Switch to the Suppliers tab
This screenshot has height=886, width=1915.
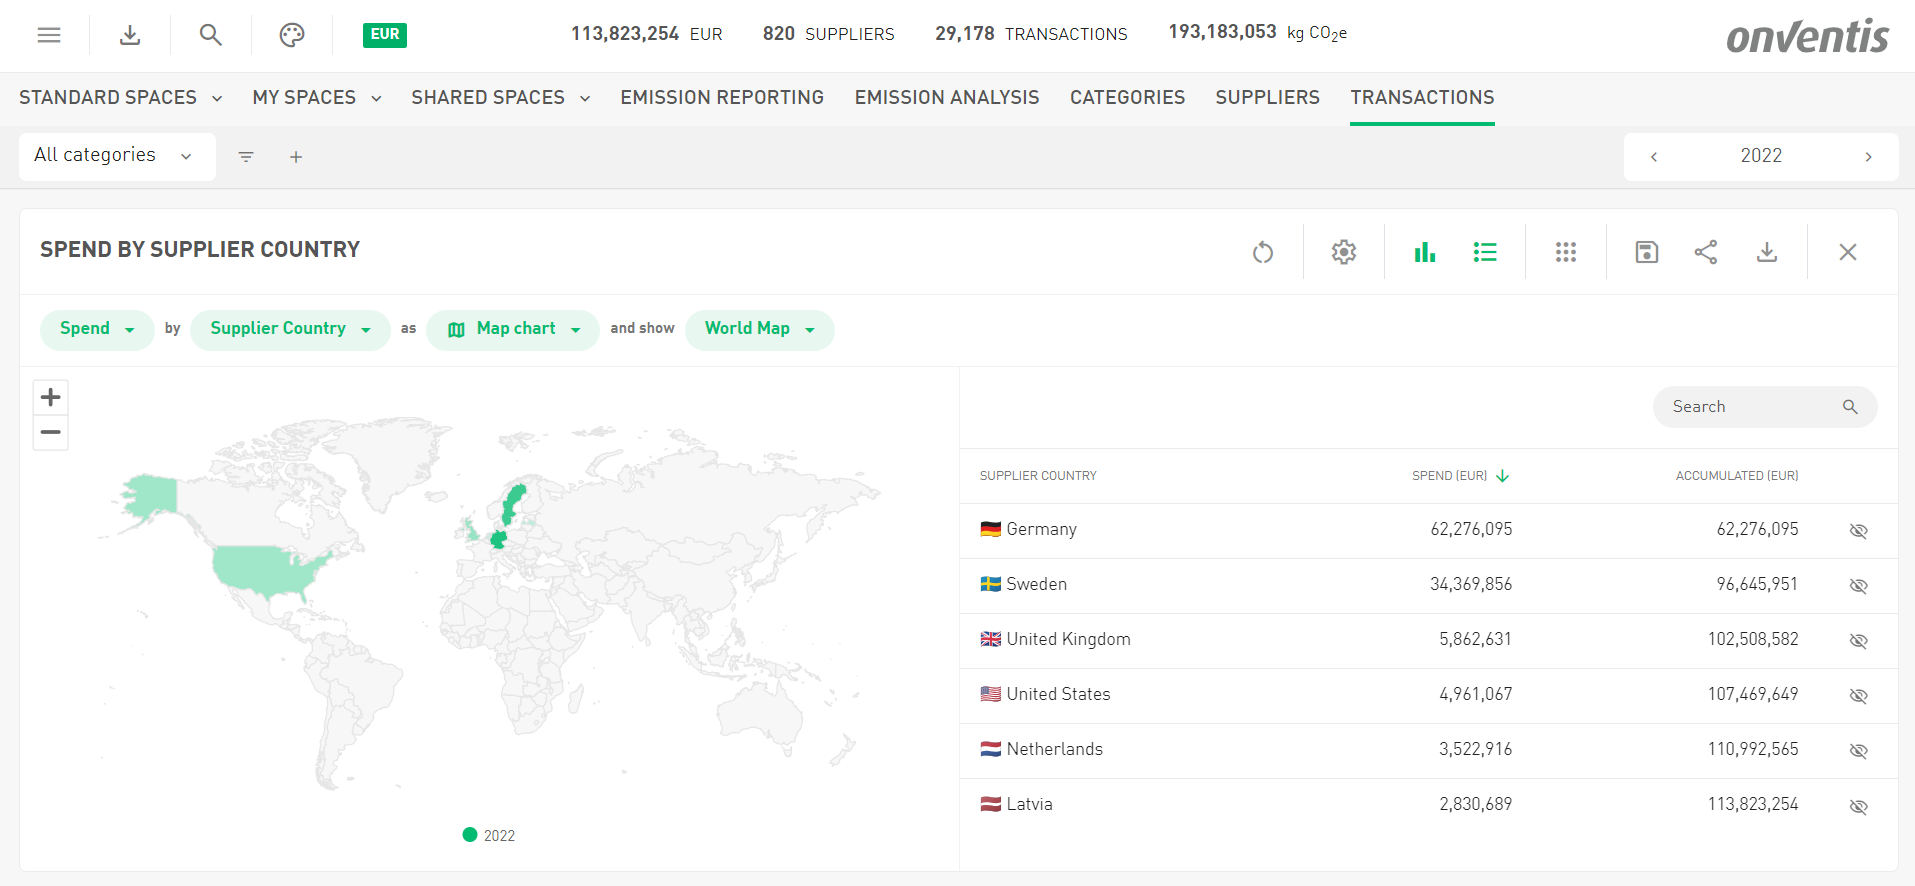tap(1267, 97)
